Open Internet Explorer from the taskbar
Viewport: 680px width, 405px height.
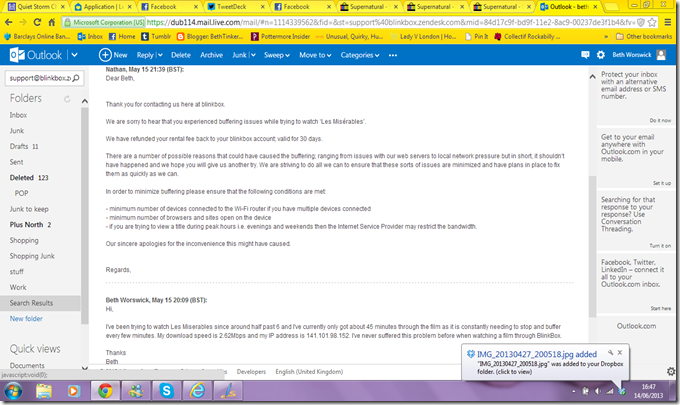point(197,391)
